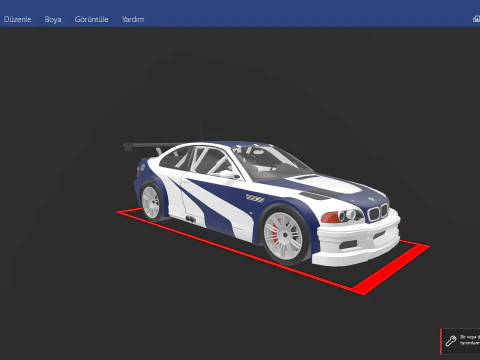Select the BMW car model in the viewport
This screenshot has width=480, height=360.
tap(263, 203)
